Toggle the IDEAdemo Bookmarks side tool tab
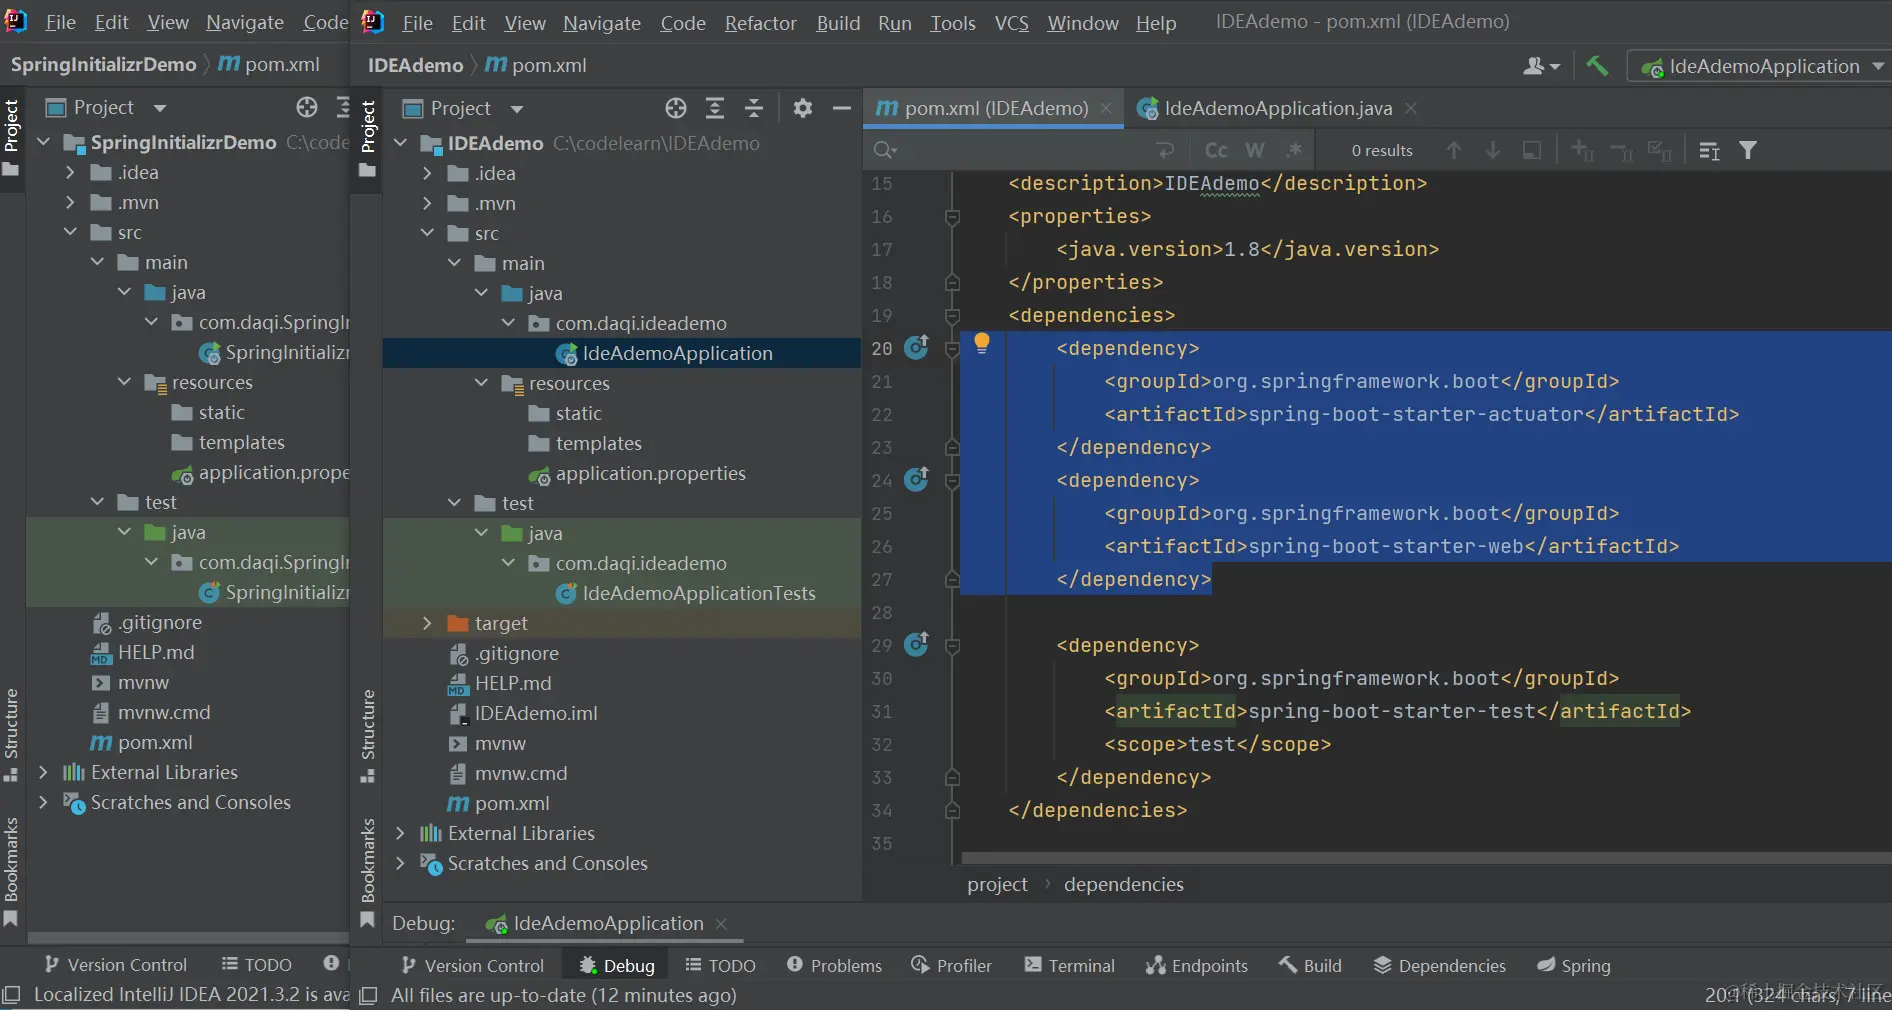Viewport: 1892px width, 1010px height. pyautogui.click(x=368, y=872)
